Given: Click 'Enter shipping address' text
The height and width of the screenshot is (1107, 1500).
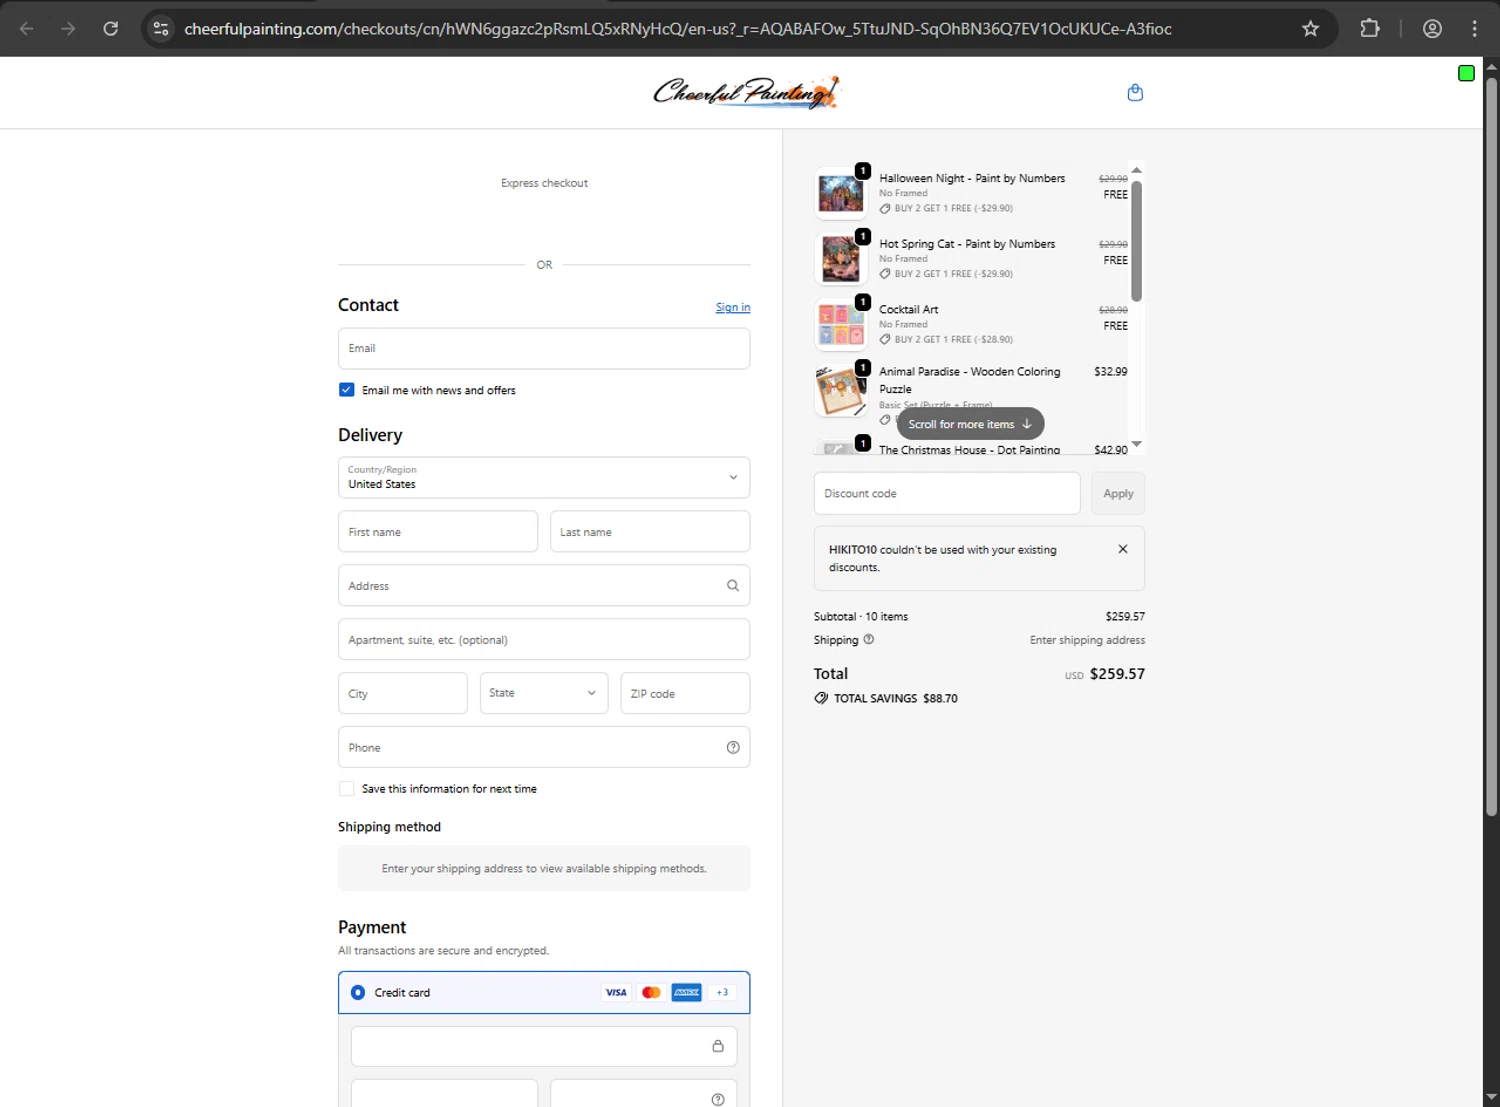Looking at the screenshot, I should pyautogui.click(x=1087, y=640).
